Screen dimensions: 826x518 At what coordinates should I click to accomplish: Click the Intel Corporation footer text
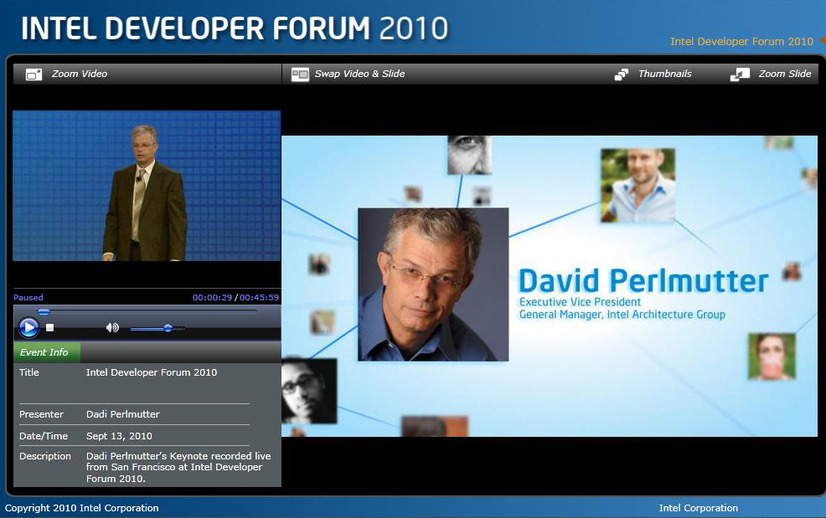[699, 508]
